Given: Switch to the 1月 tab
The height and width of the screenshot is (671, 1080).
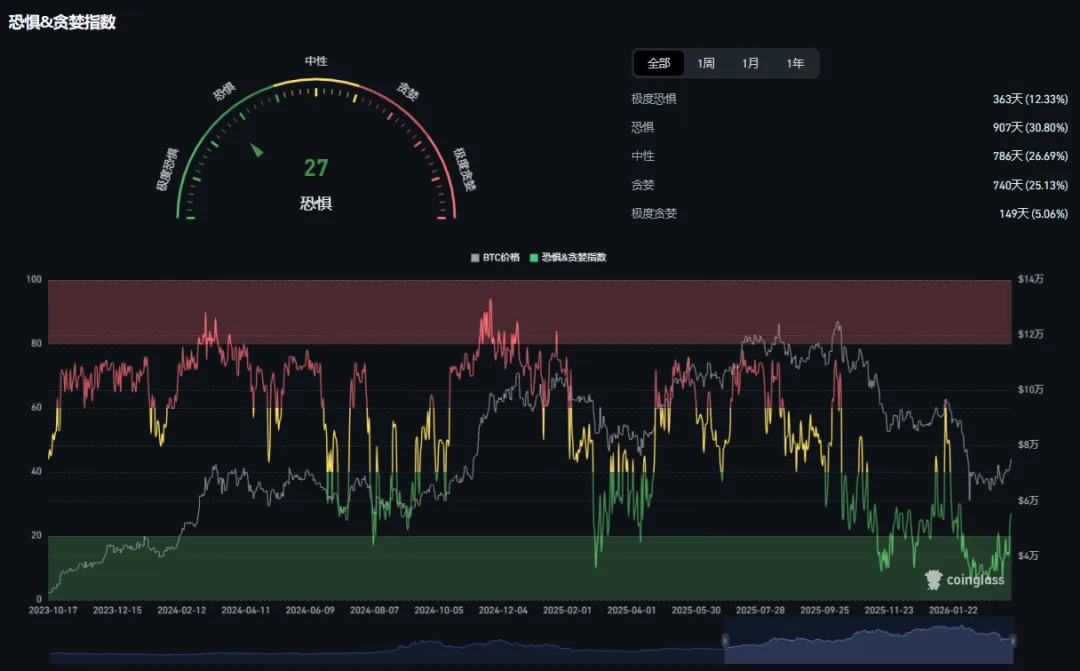Looking at the screenshot, I should tap(750, 63).
